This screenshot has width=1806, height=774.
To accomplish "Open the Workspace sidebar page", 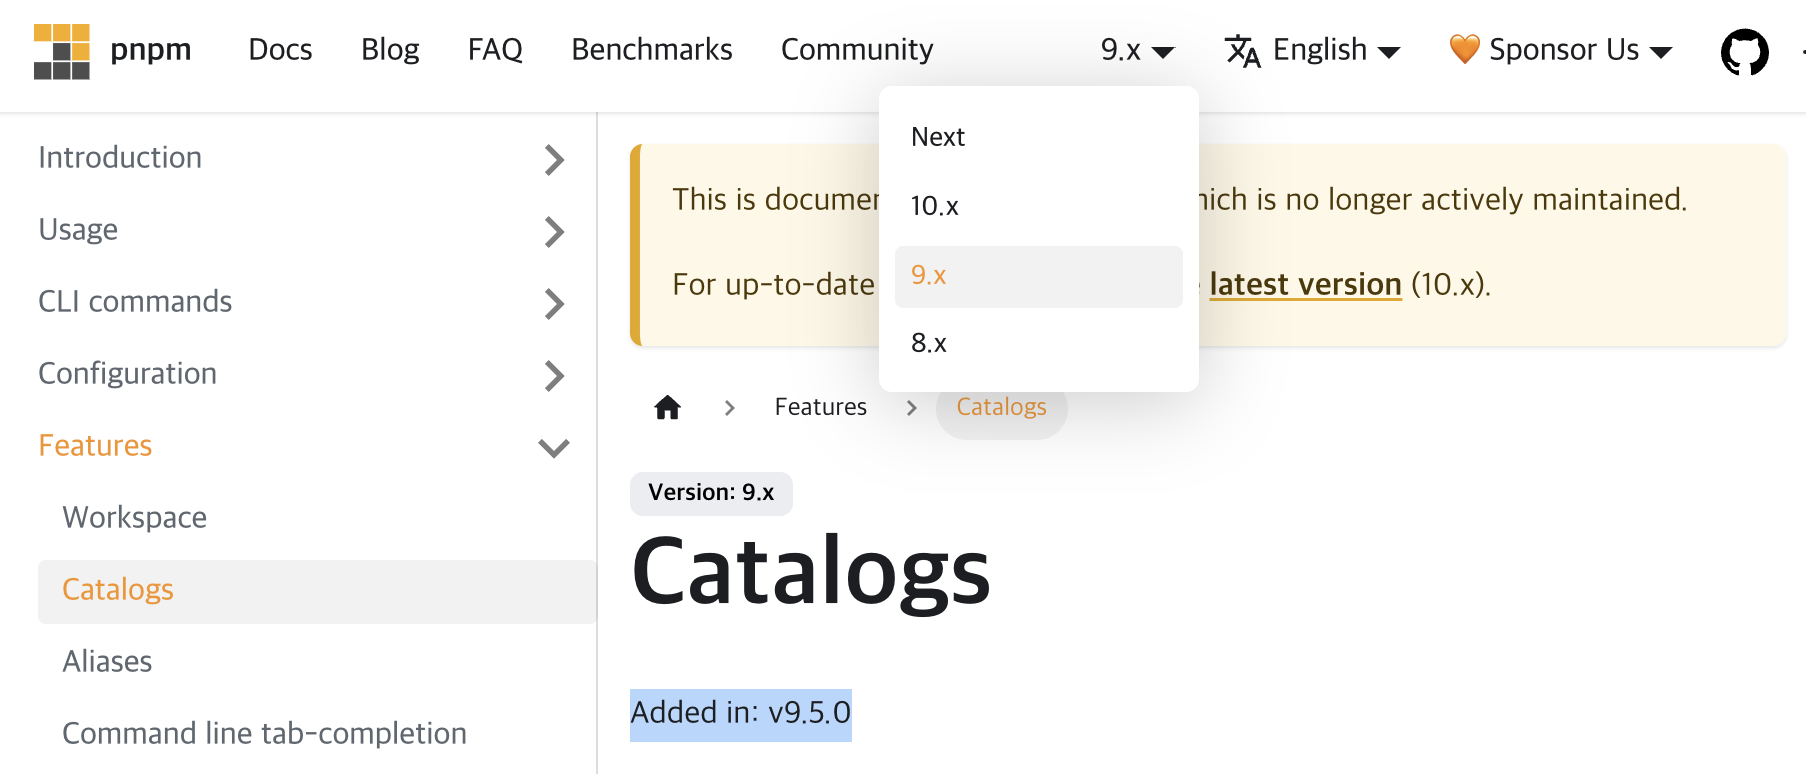I will pos(135,518).
